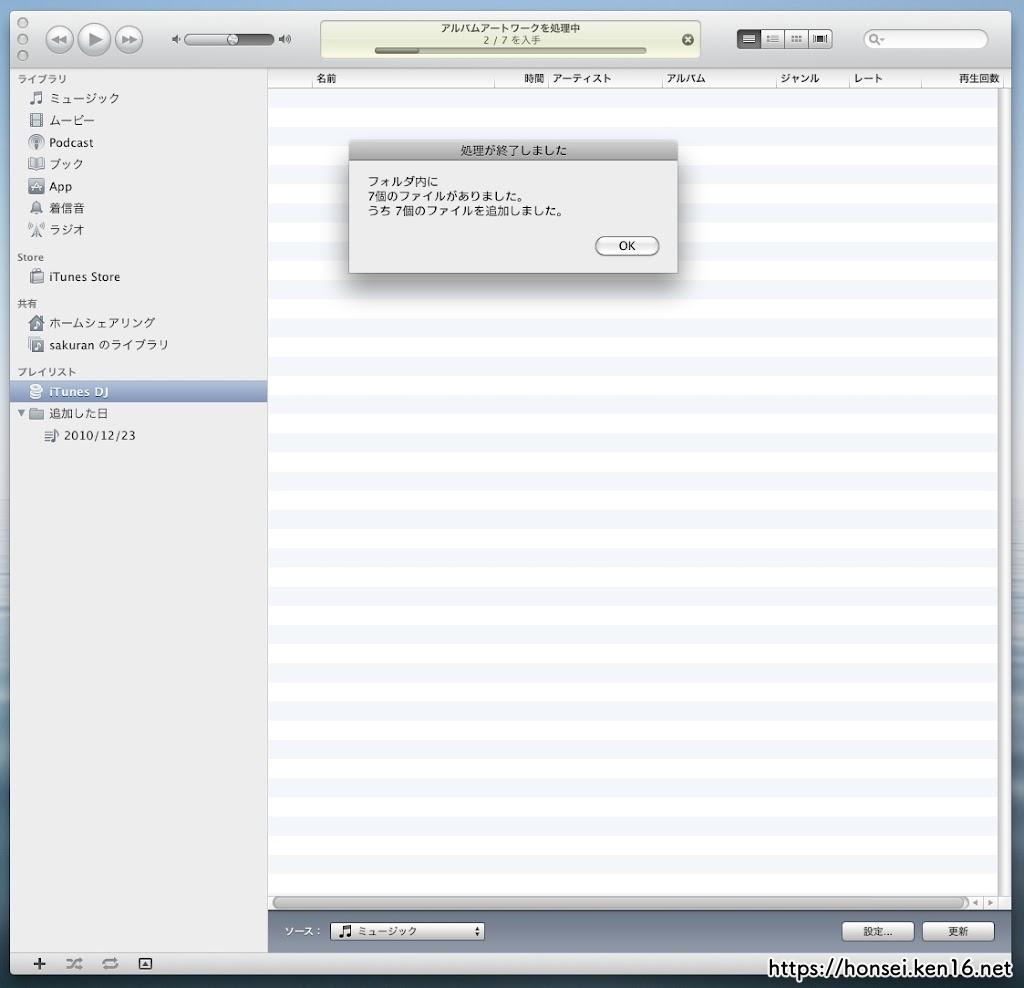Switch to Cover Flow view

[820, 38]
